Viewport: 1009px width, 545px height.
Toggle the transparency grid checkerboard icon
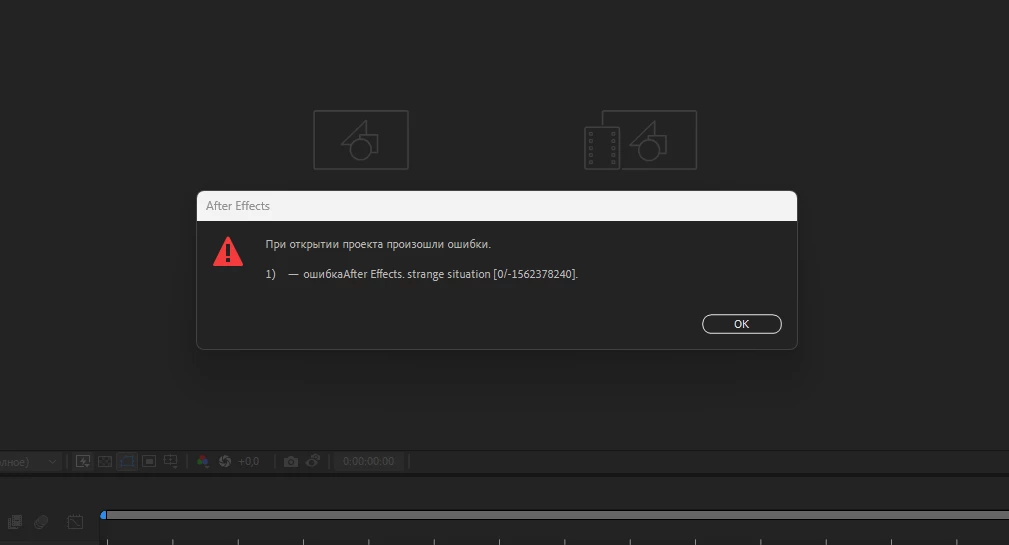[105, 461]
